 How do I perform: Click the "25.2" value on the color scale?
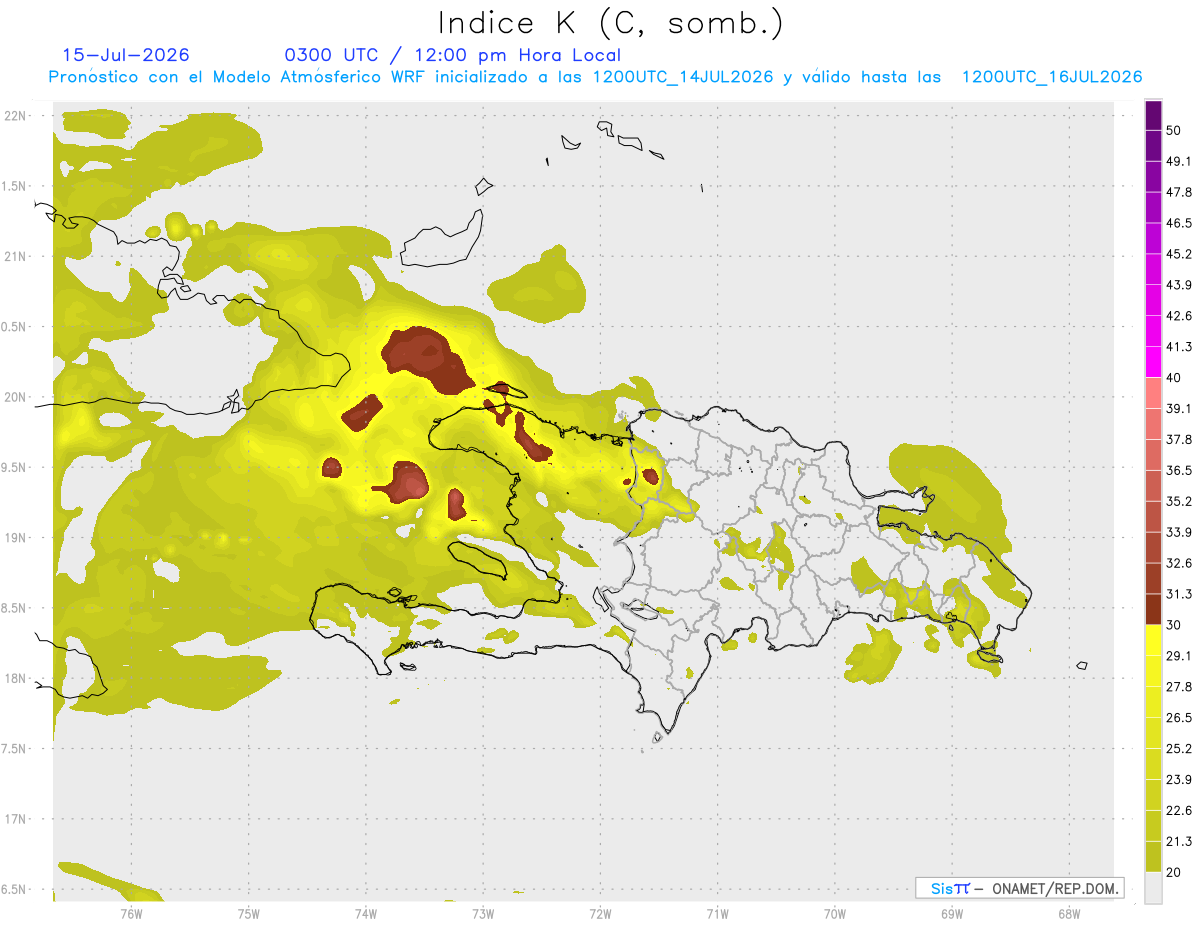pos(1179,749)
